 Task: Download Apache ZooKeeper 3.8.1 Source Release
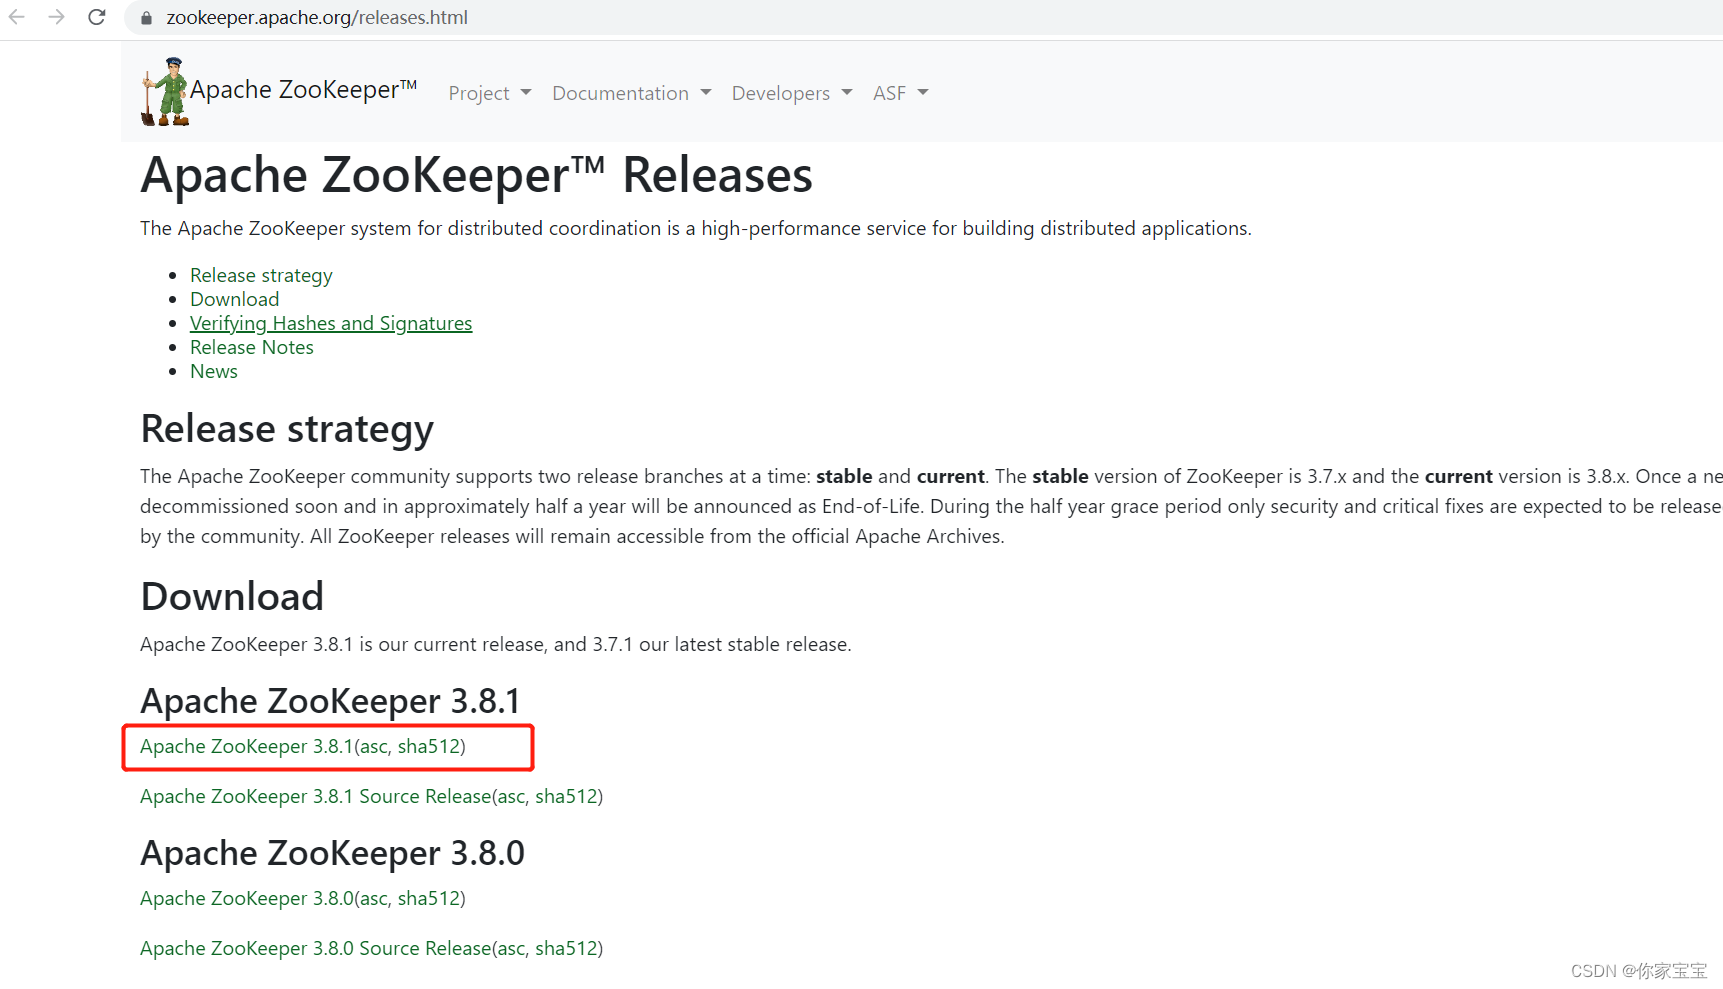315,796
